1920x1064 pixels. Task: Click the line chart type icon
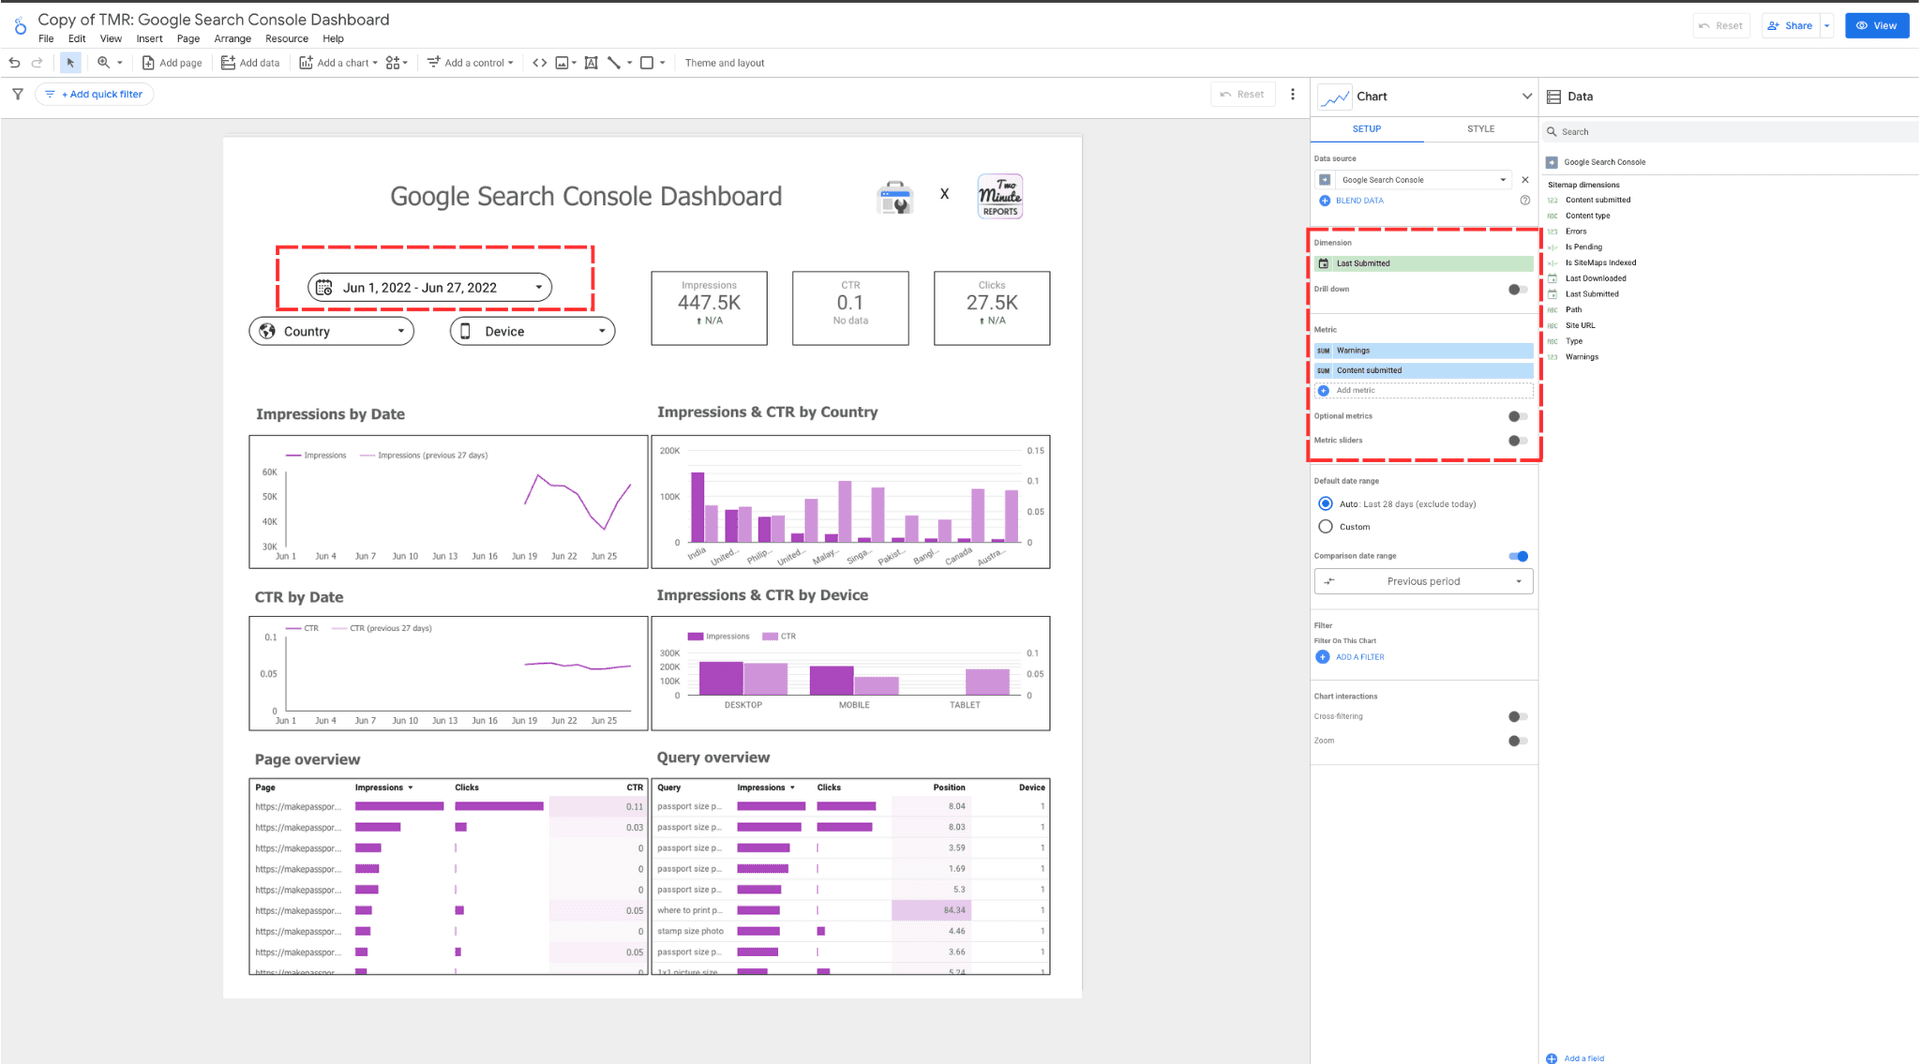tap(1334, 97)
